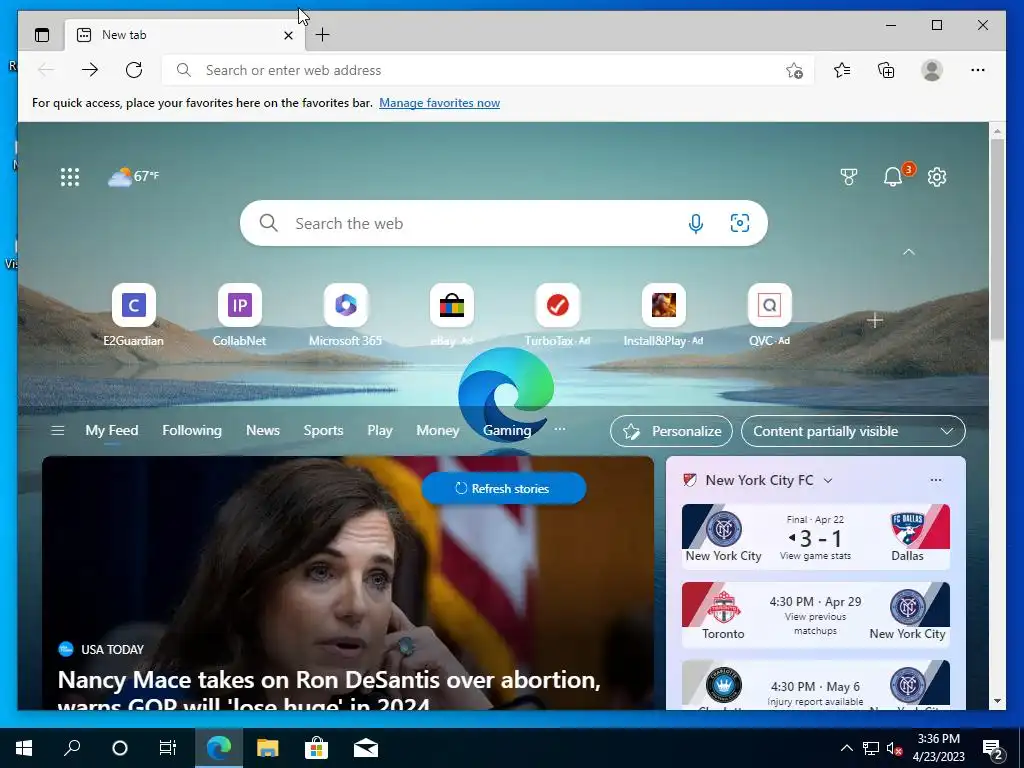Start voice search with microphone icon

click(x=696, y=223)
